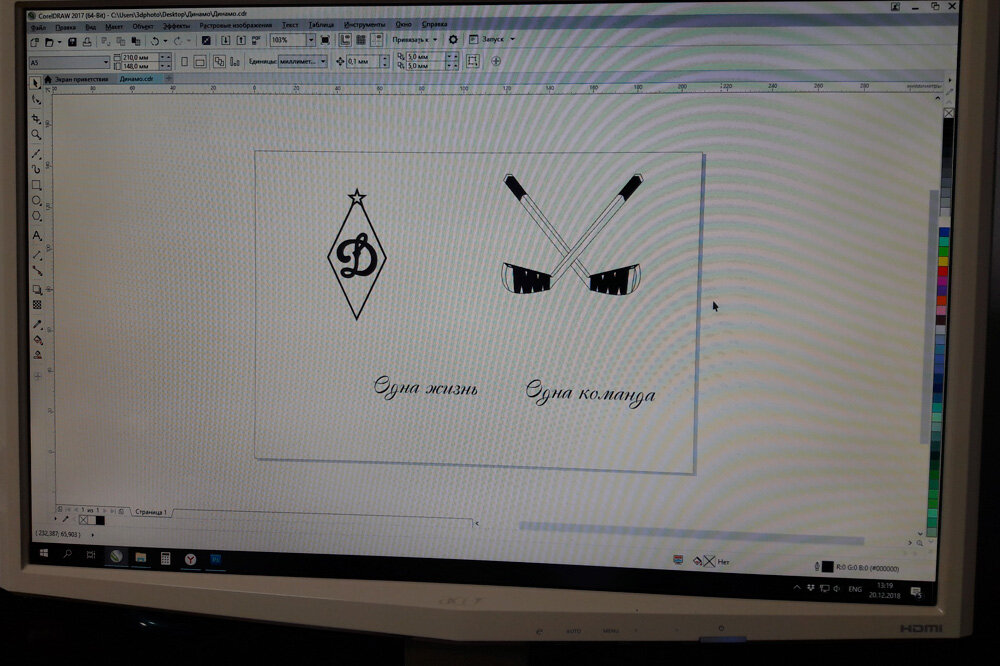Pick the yellow swatch in color palette
1000x666 pixels.
coord(943,262)
